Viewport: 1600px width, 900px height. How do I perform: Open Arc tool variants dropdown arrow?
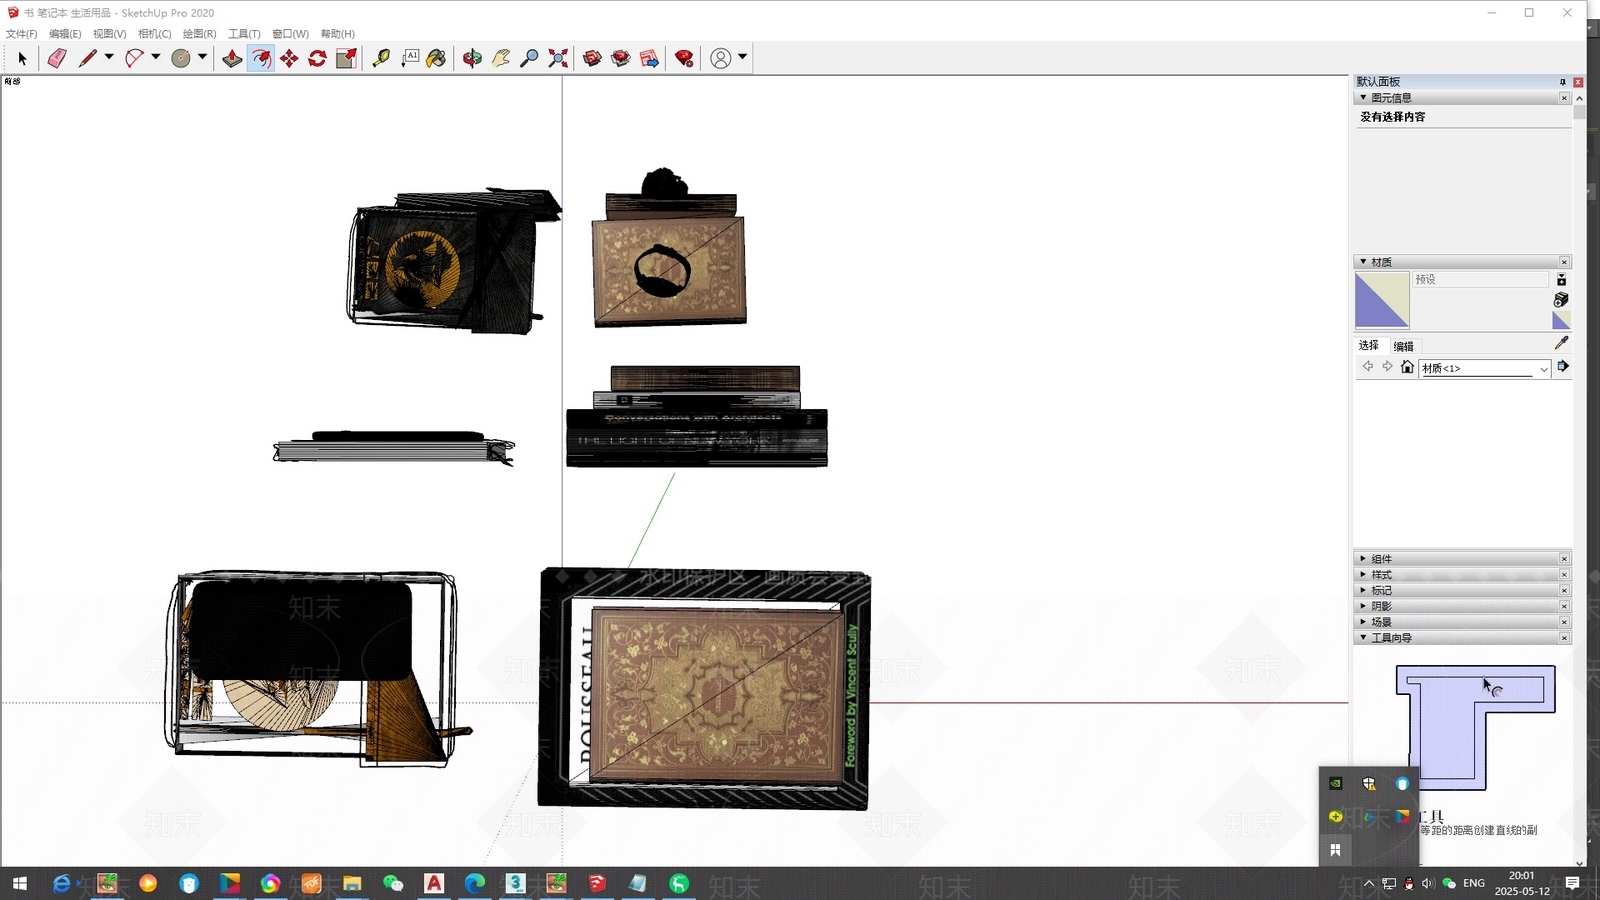click(155, 57)
